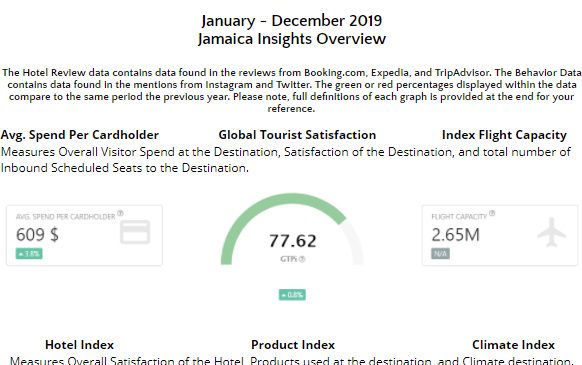Click the 2.65M flight capacity value
582x365 pixels.
(x=455, y=235)
